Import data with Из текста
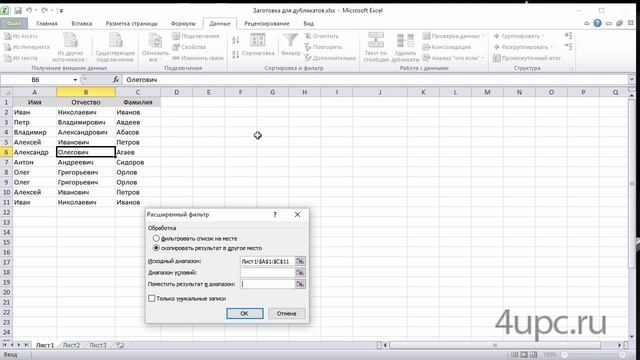 [21, 58]
